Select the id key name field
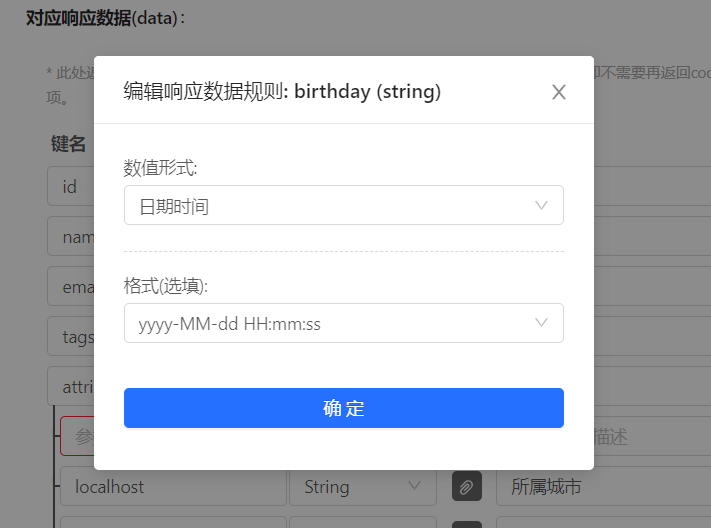Image resolution: width=711 pixels, height=528 pixels. point(71,186)
